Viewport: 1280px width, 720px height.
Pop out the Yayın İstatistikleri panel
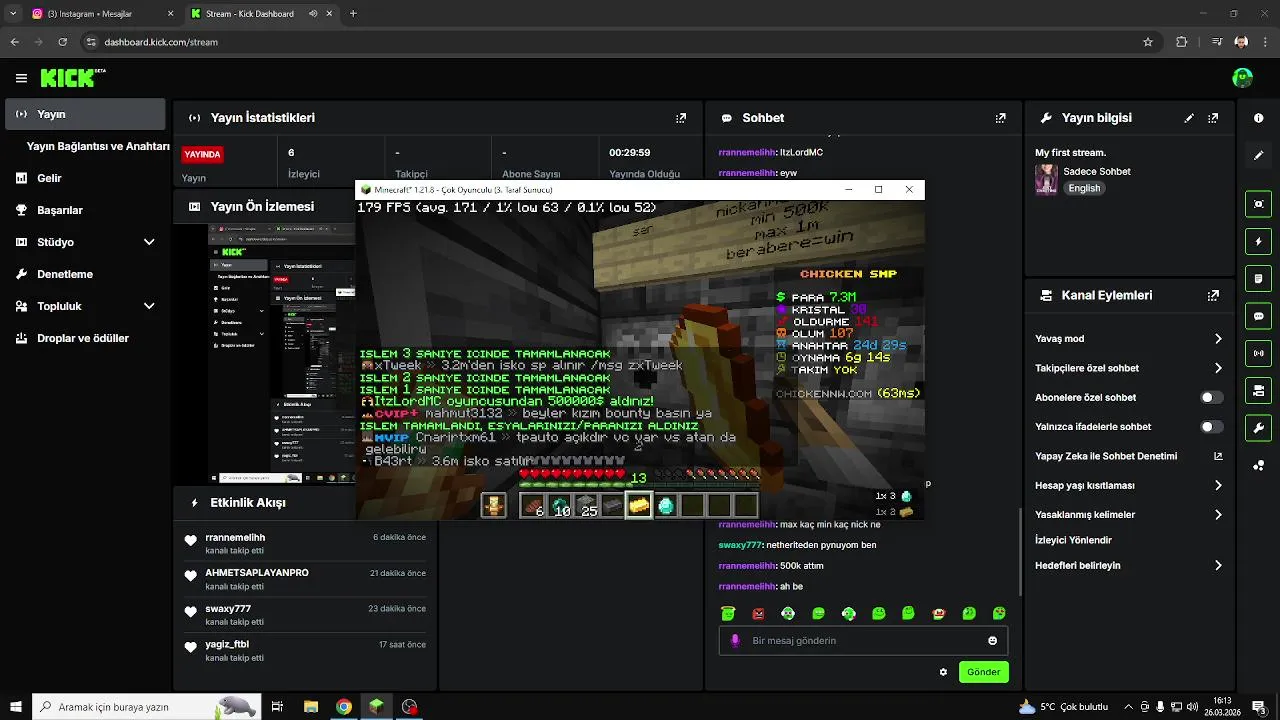coord(681,118)
